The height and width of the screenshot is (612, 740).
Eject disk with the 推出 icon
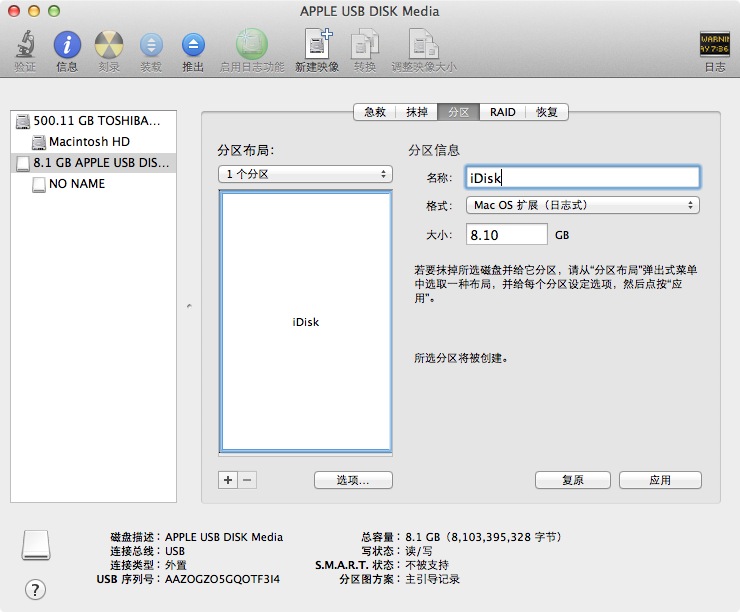tap(193, 45)
